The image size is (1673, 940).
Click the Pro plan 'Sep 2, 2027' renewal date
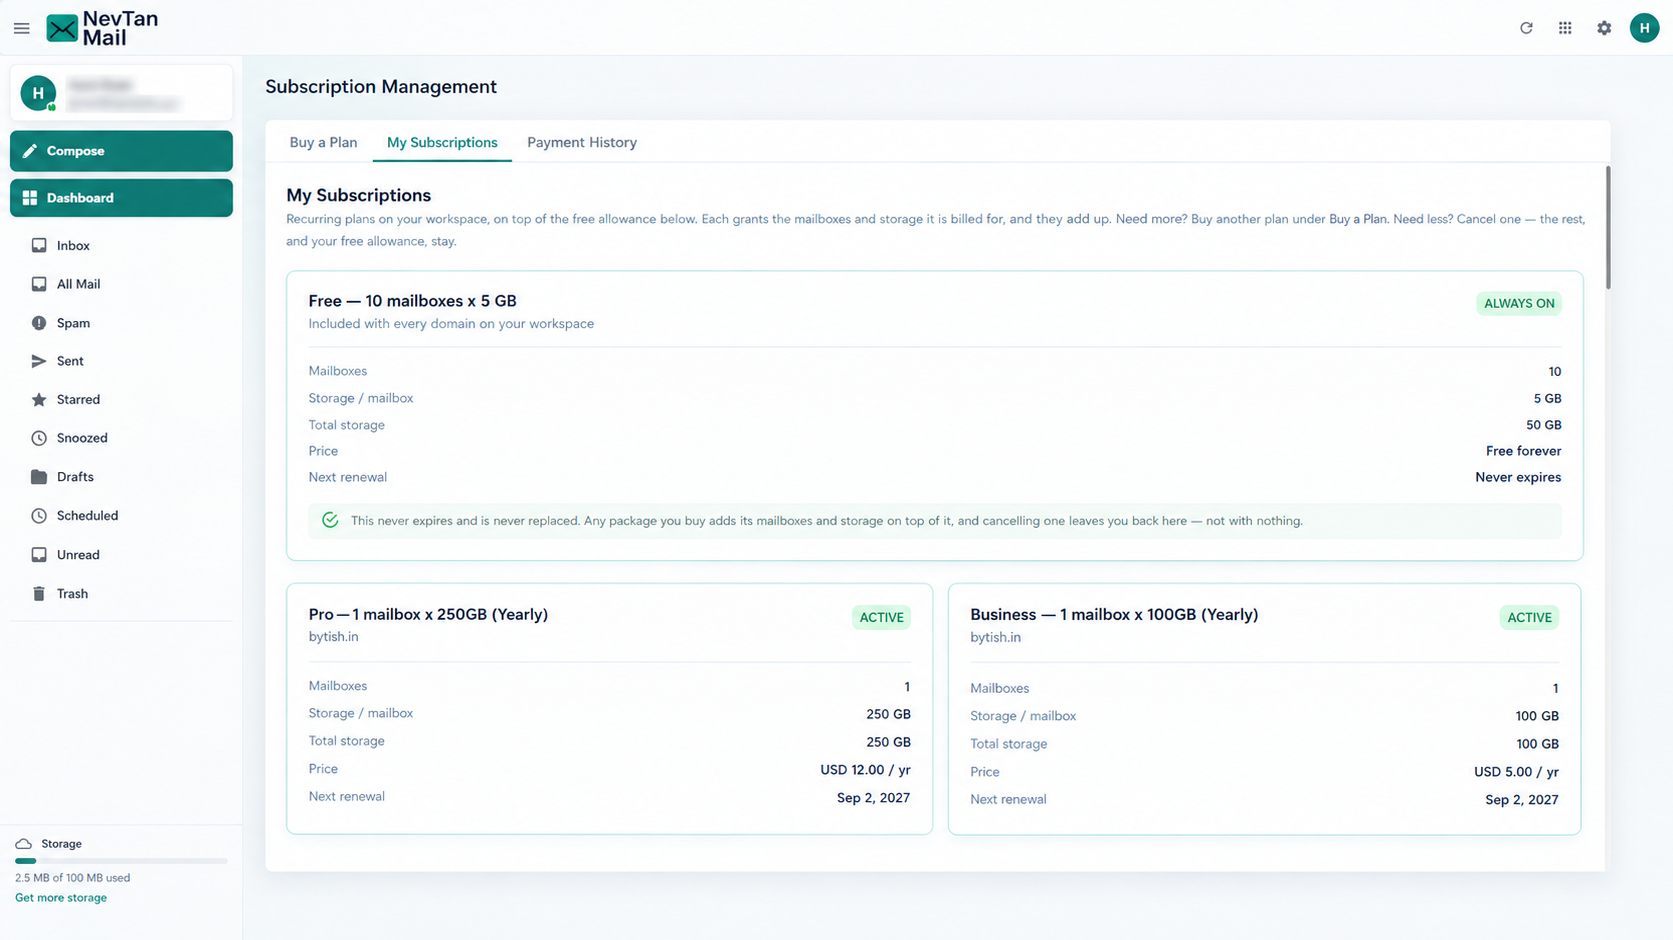click(873, 797)
